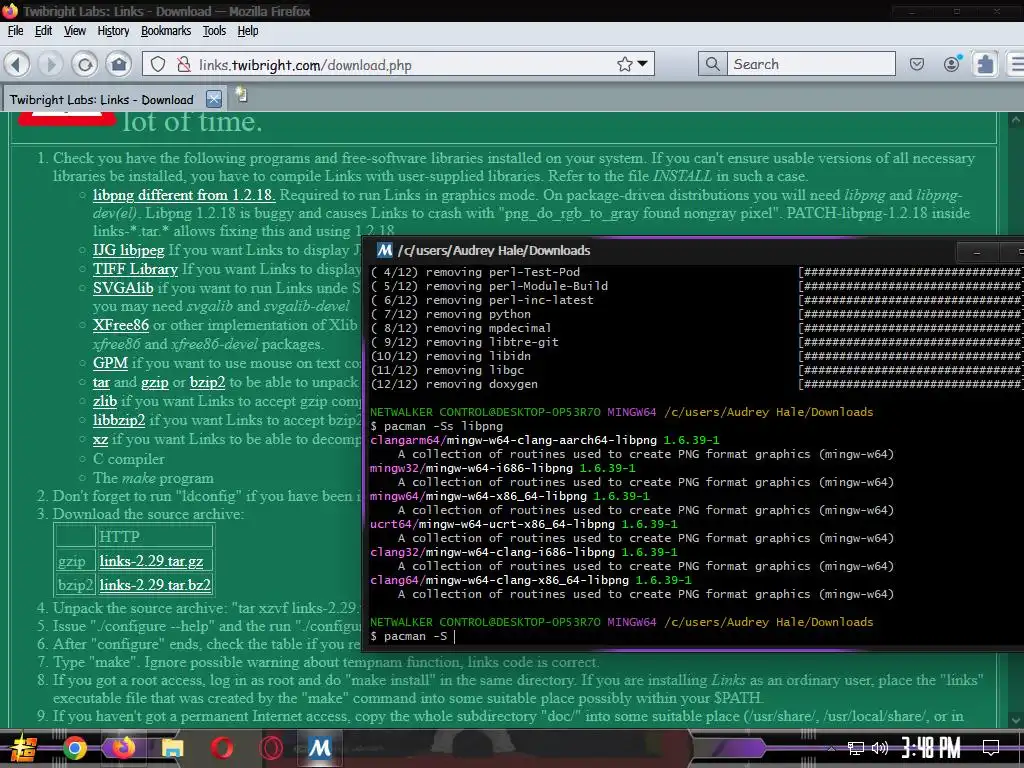The image size is (1024, 768).
Task: Open the tracking protection shield icon
Action: 158,64
